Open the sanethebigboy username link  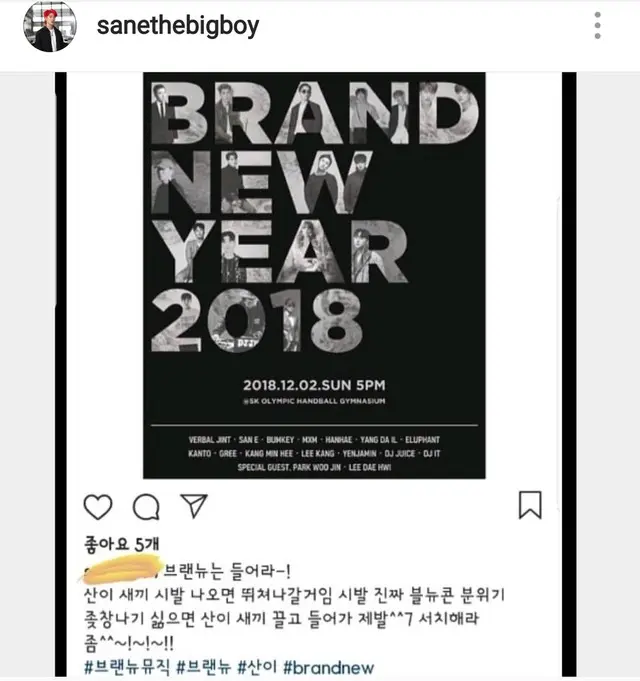(178, 26)
